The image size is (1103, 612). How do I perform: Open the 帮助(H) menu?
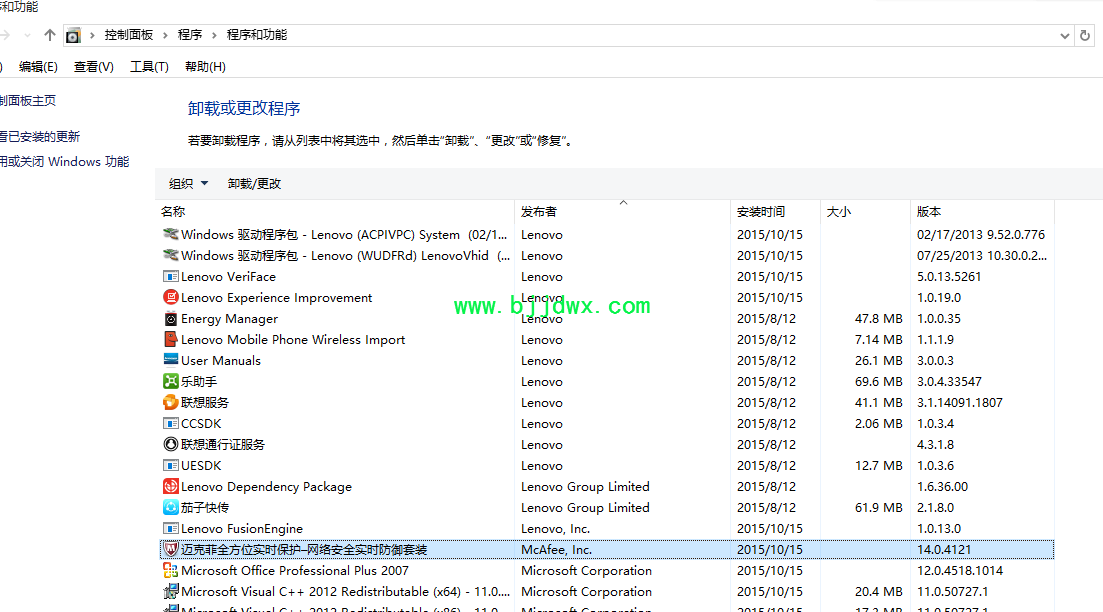(x=205, y=67)
